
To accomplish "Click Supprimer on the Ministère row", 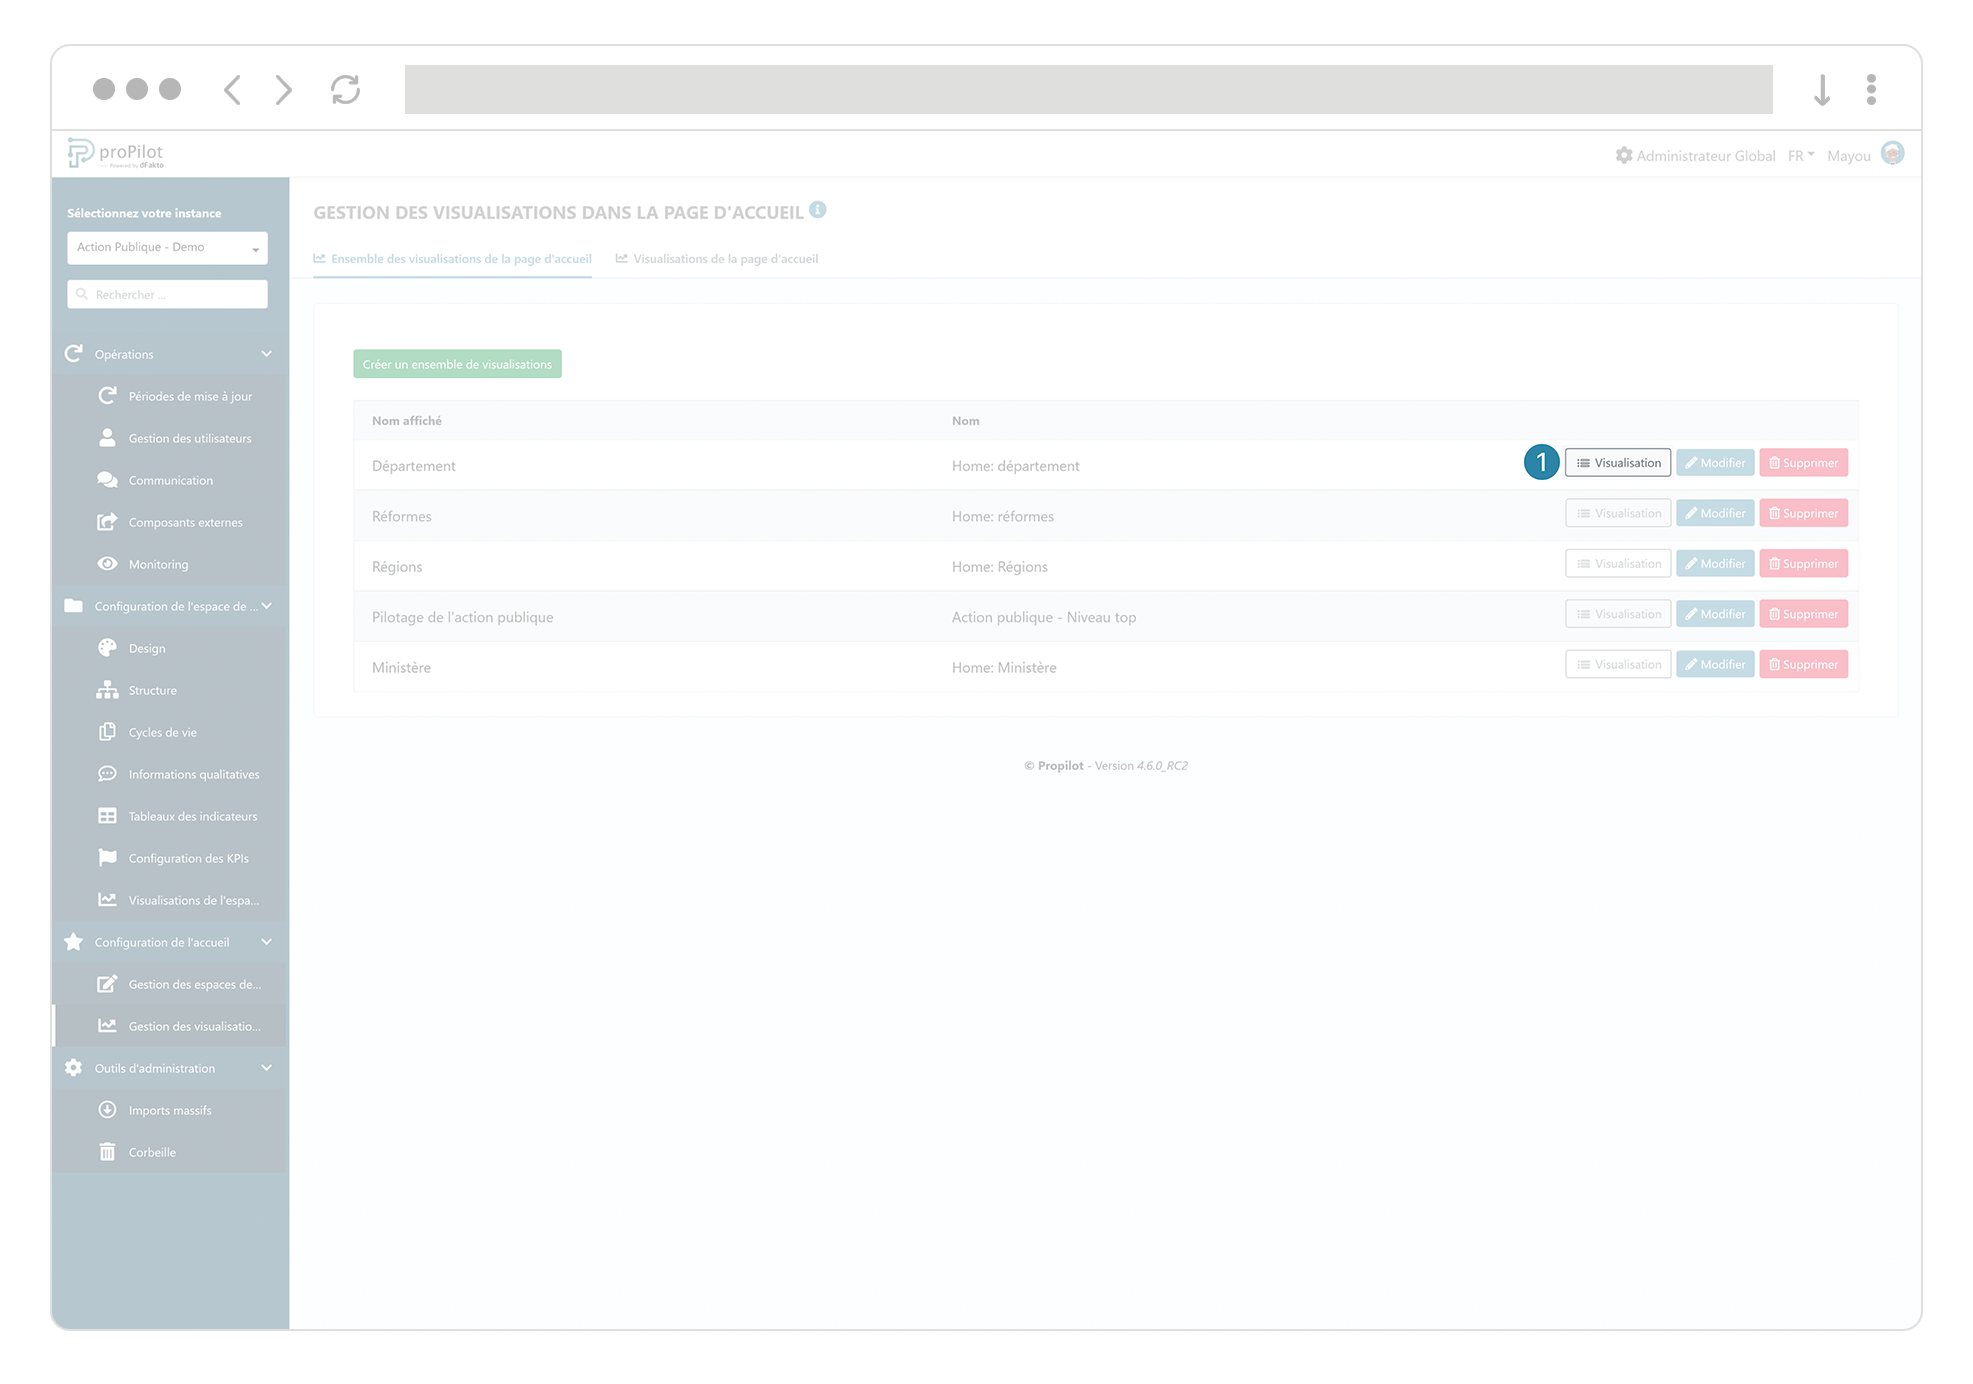I will (x=1803, y=663).
